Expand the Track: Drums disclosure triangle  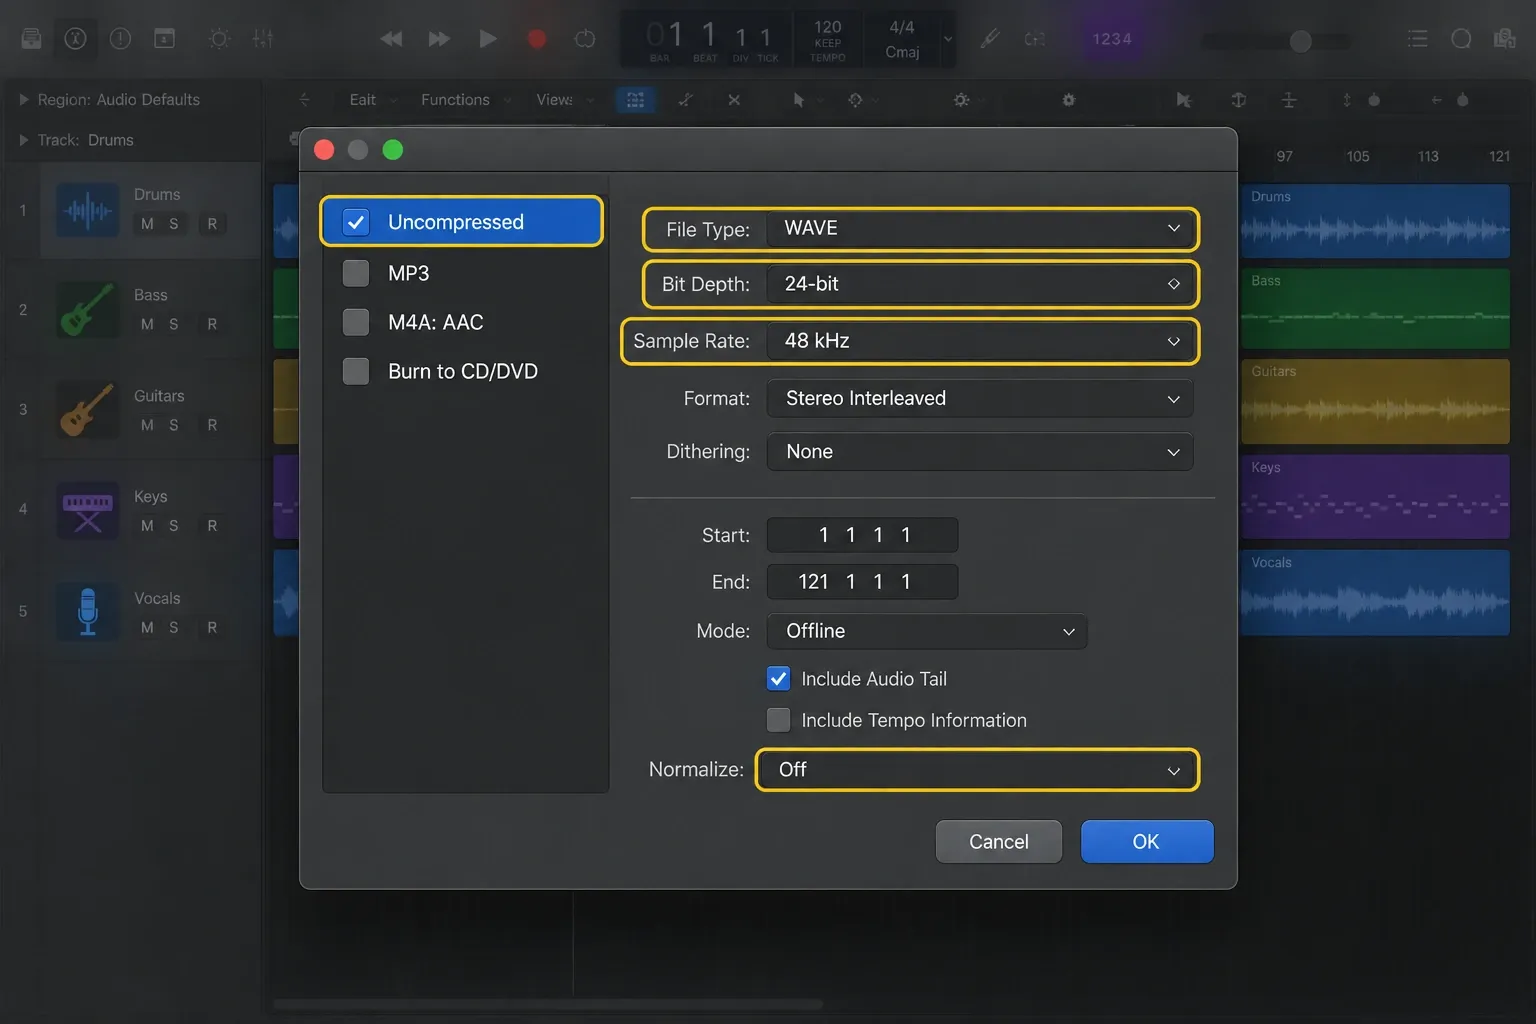[x=23, y=140]
